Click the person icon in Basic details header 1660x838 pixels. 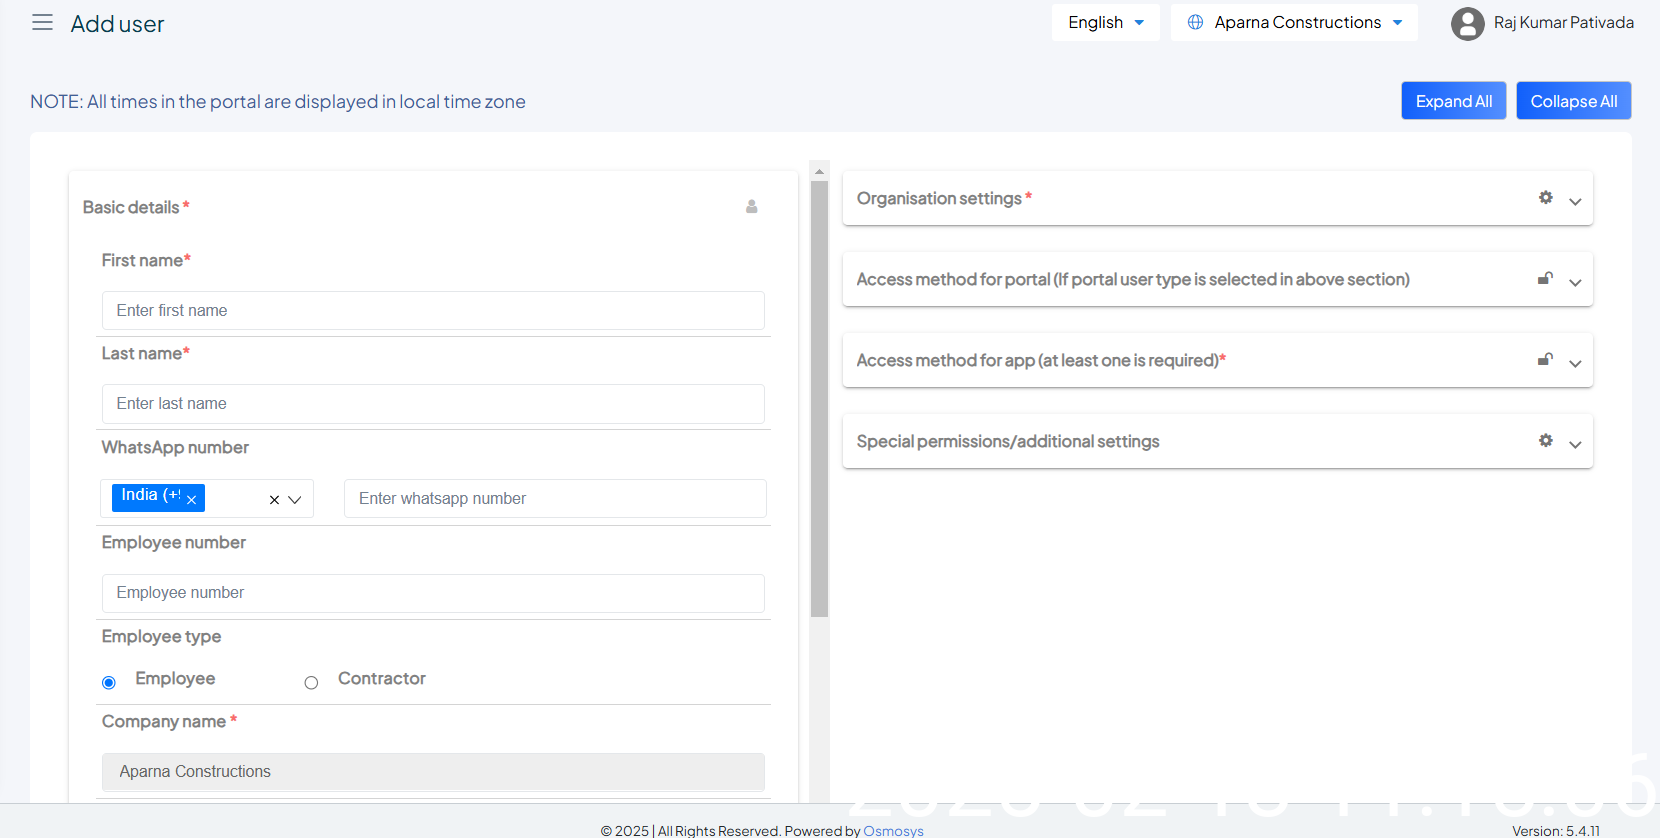[x=752, y=207]
